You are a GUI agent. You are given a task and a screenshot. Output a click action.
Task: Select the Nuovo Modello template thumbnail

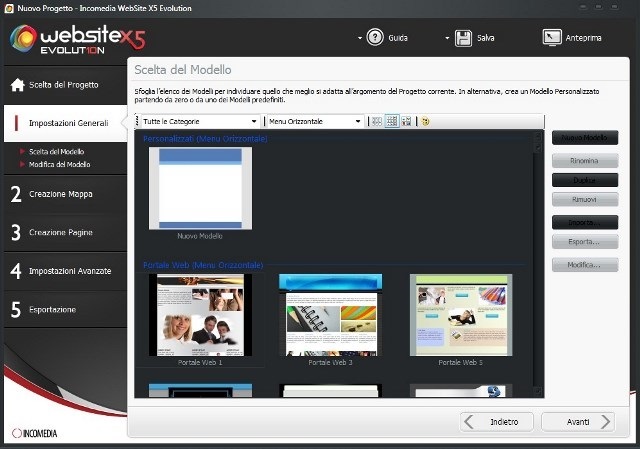200,189
